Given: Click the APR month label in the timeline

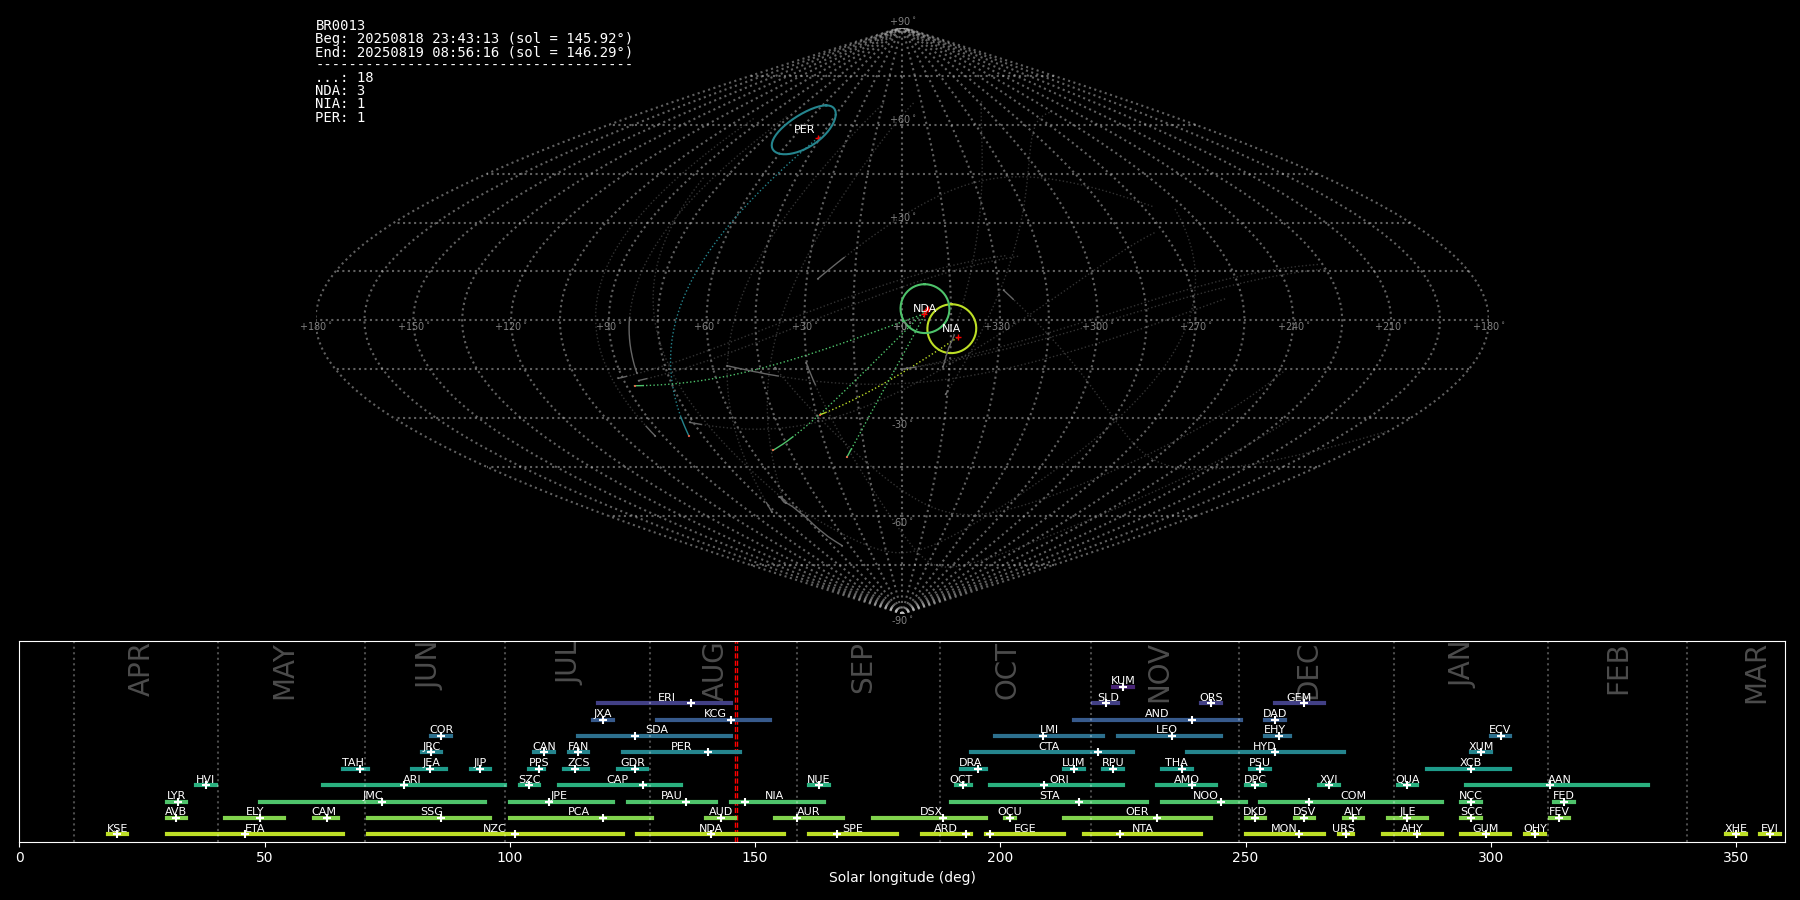Looking at the screenshot, I should click(140, 670).
